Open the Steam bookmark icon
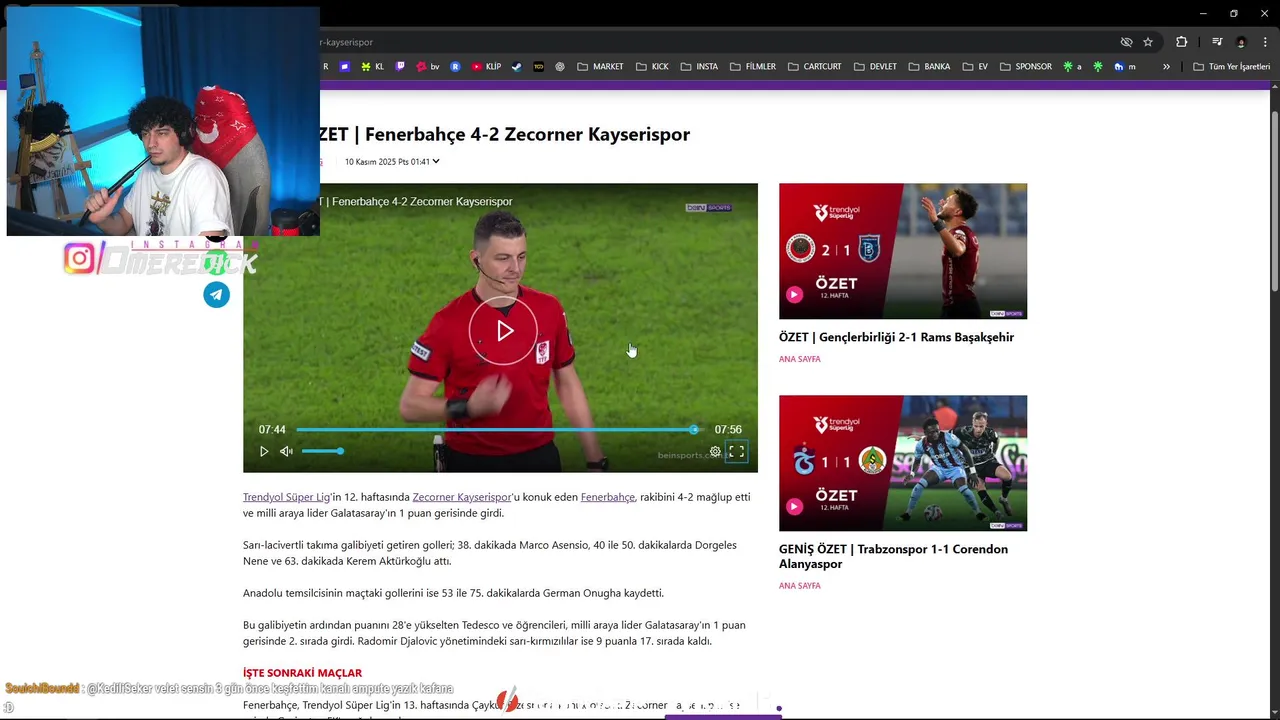Screen dimensions: 1280x720 coord(517,67)
